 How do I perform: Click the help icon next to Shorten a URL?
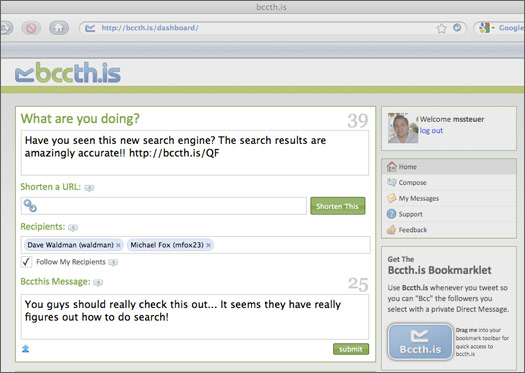point(89,188)
